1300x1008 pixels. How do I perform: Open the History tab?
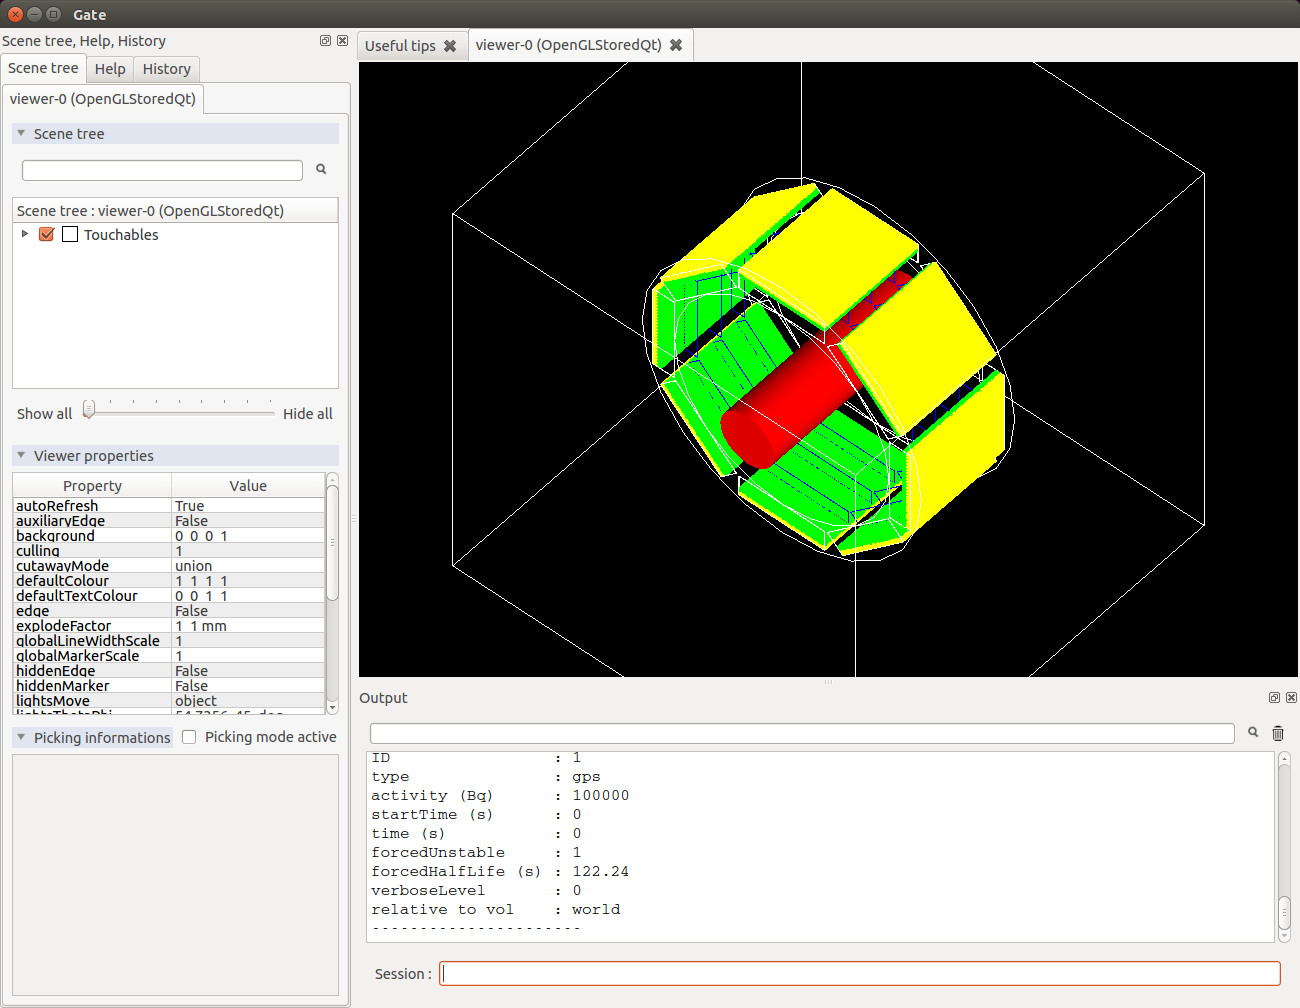(167, 69)
